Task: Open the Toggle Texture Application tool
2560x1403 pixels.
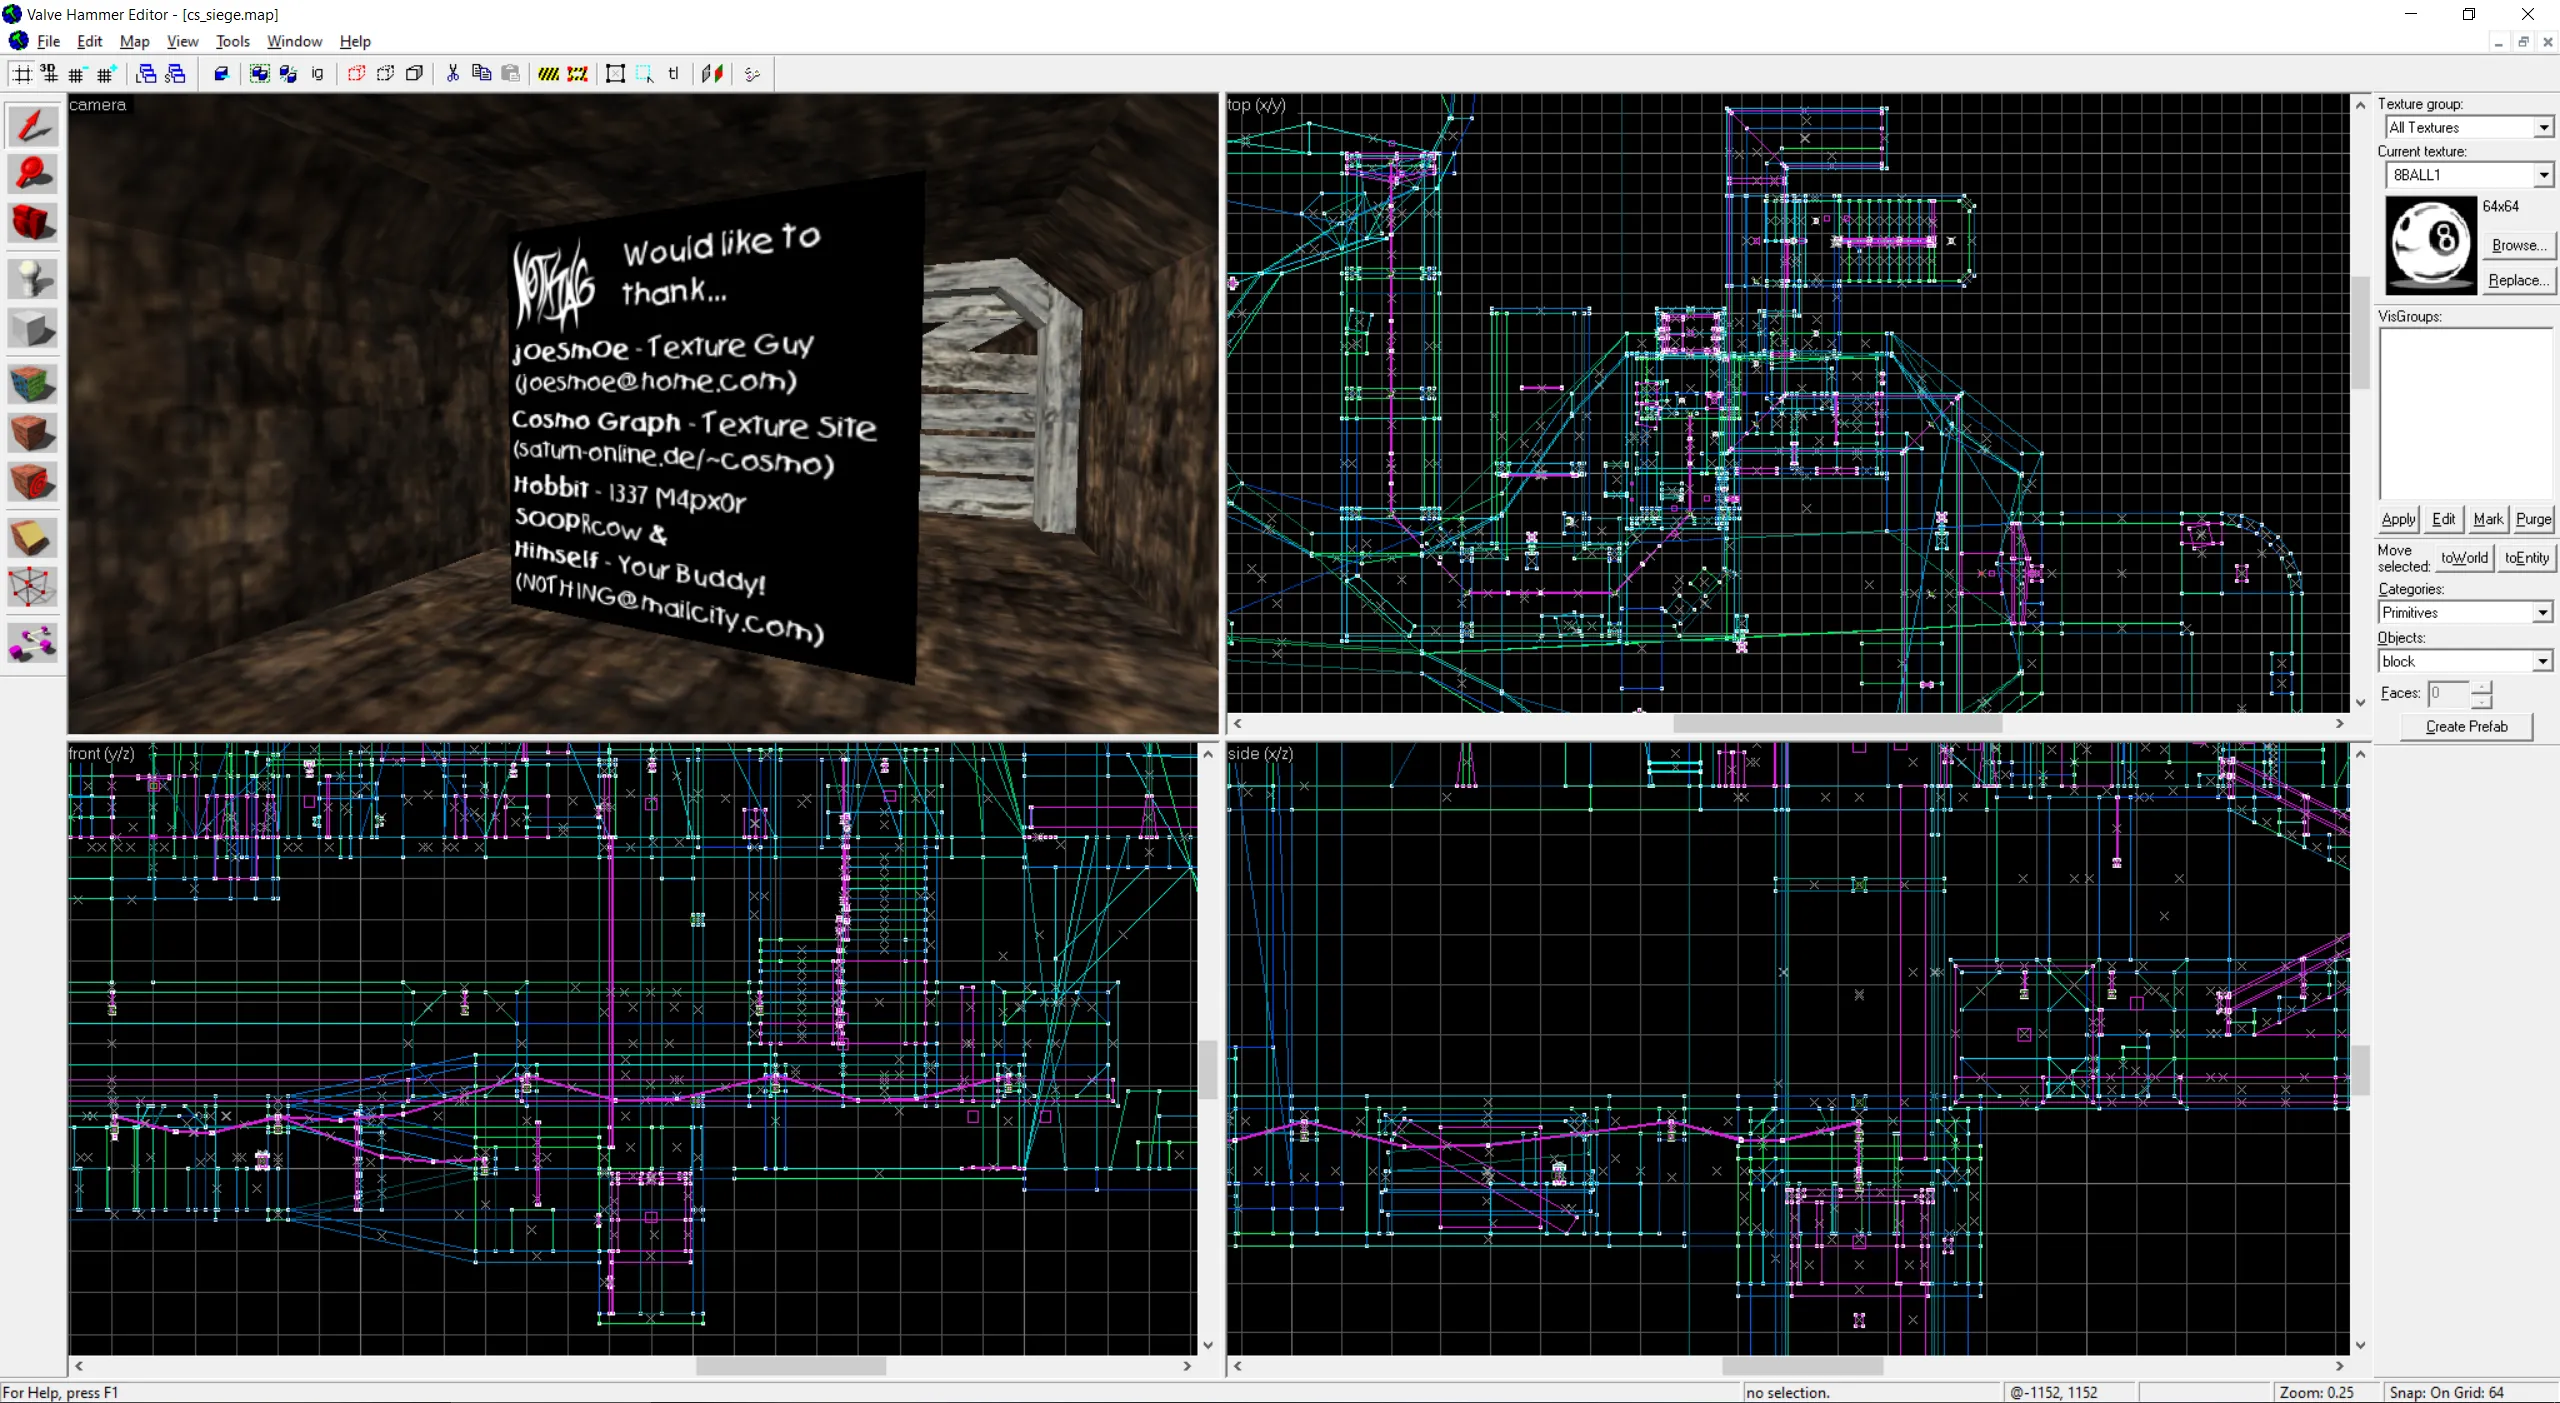Action: point(33,384)
